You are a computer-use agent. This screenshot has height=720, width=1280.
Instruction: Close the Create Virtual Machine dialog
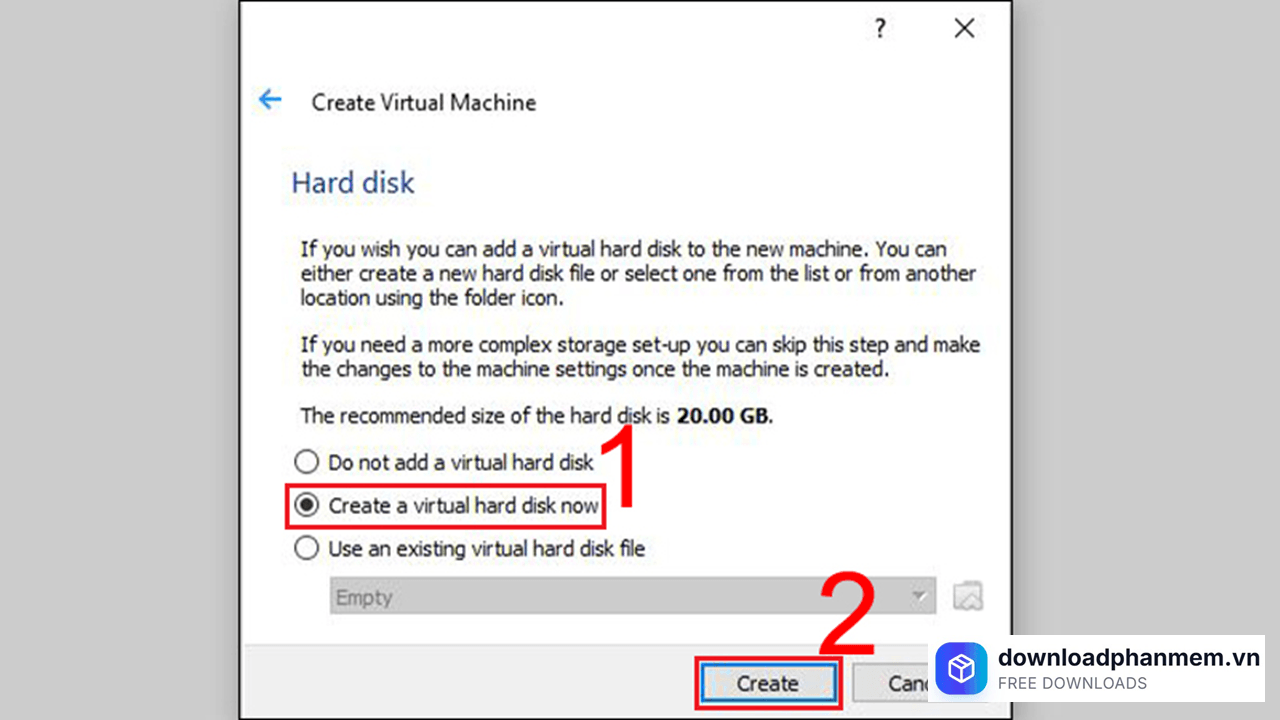[x=963, y=28]
